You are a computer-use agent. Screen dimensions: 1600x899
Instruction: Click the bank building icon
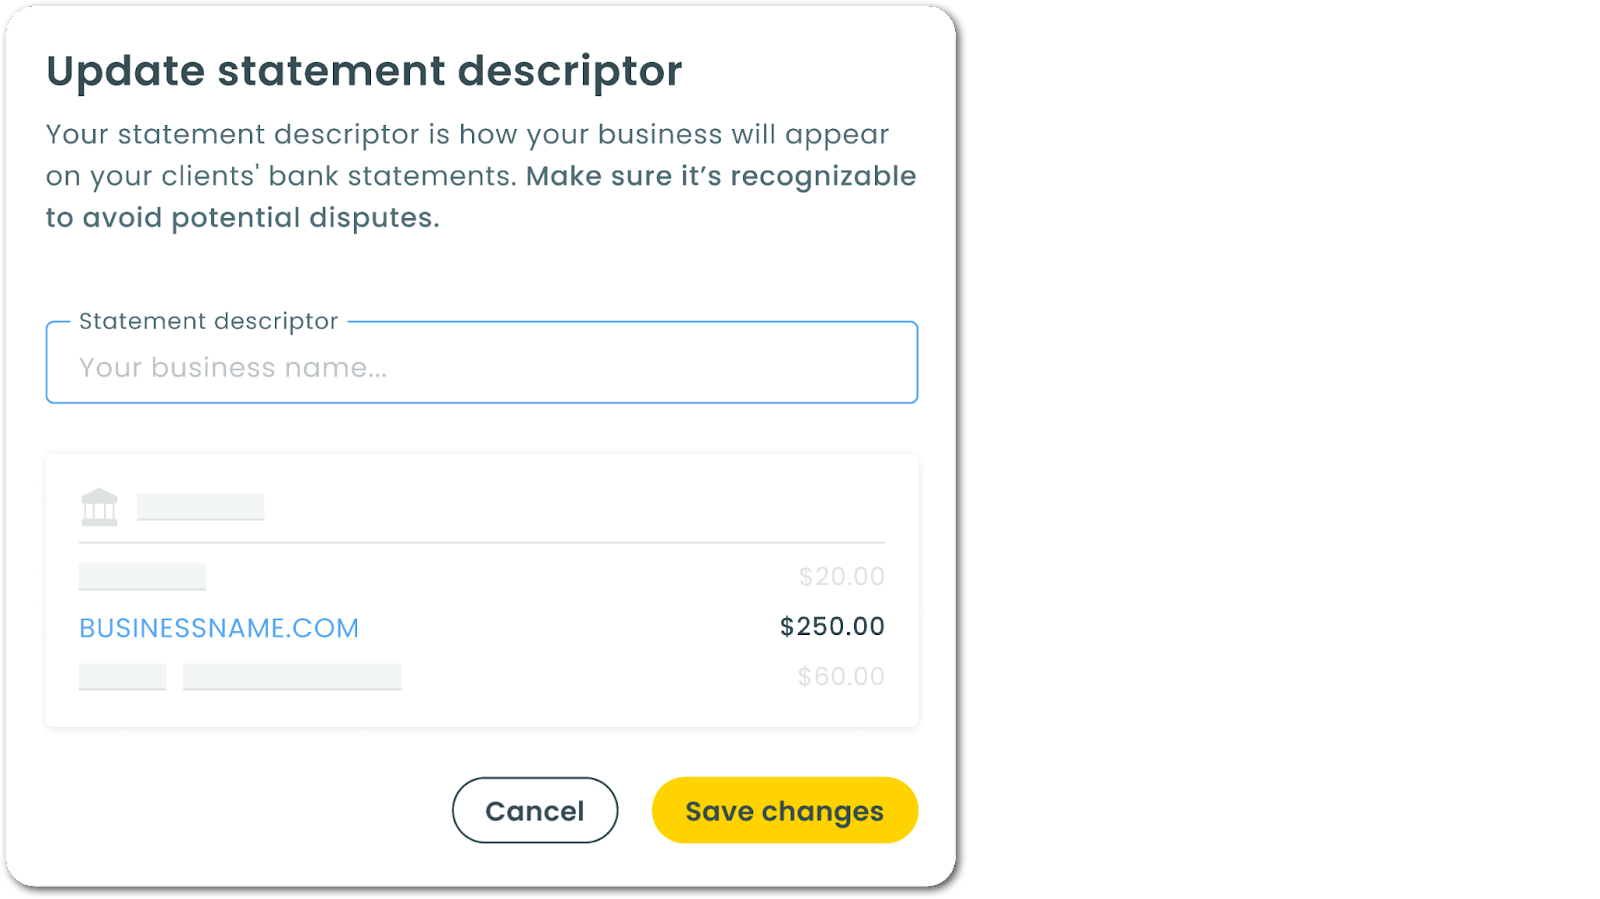click(99, 507)
